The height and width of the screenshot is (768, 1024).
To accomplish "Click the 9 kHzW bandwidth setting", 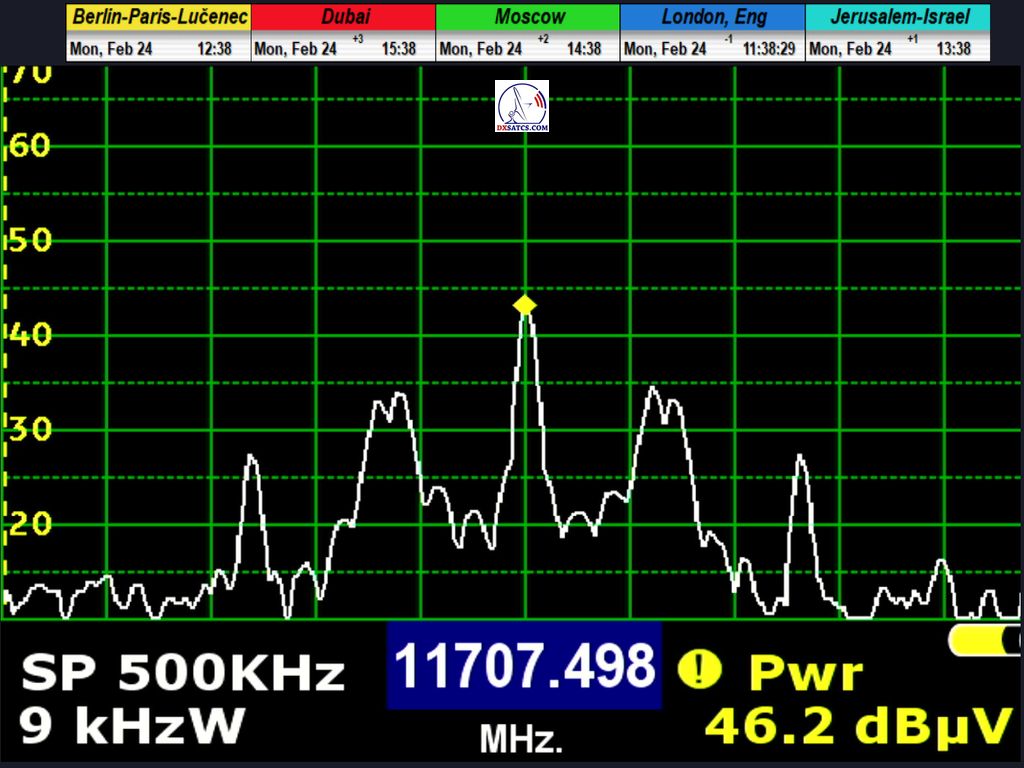I will [130, 726].
